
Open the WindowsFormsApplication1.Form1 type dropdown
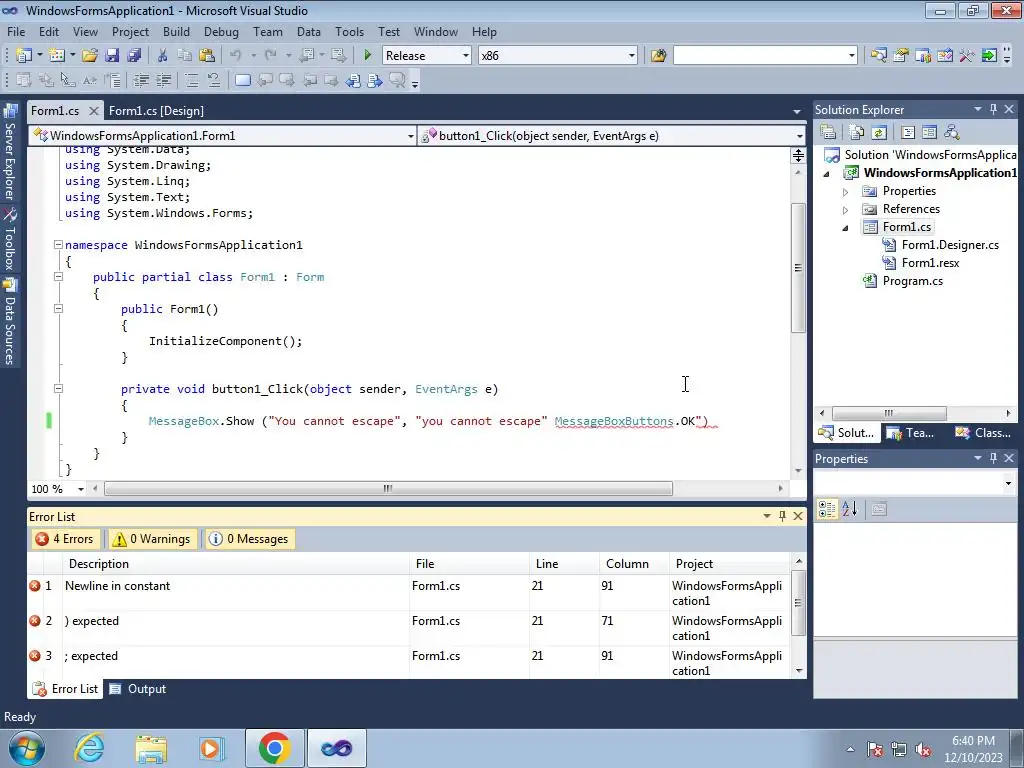click(410, 136)
